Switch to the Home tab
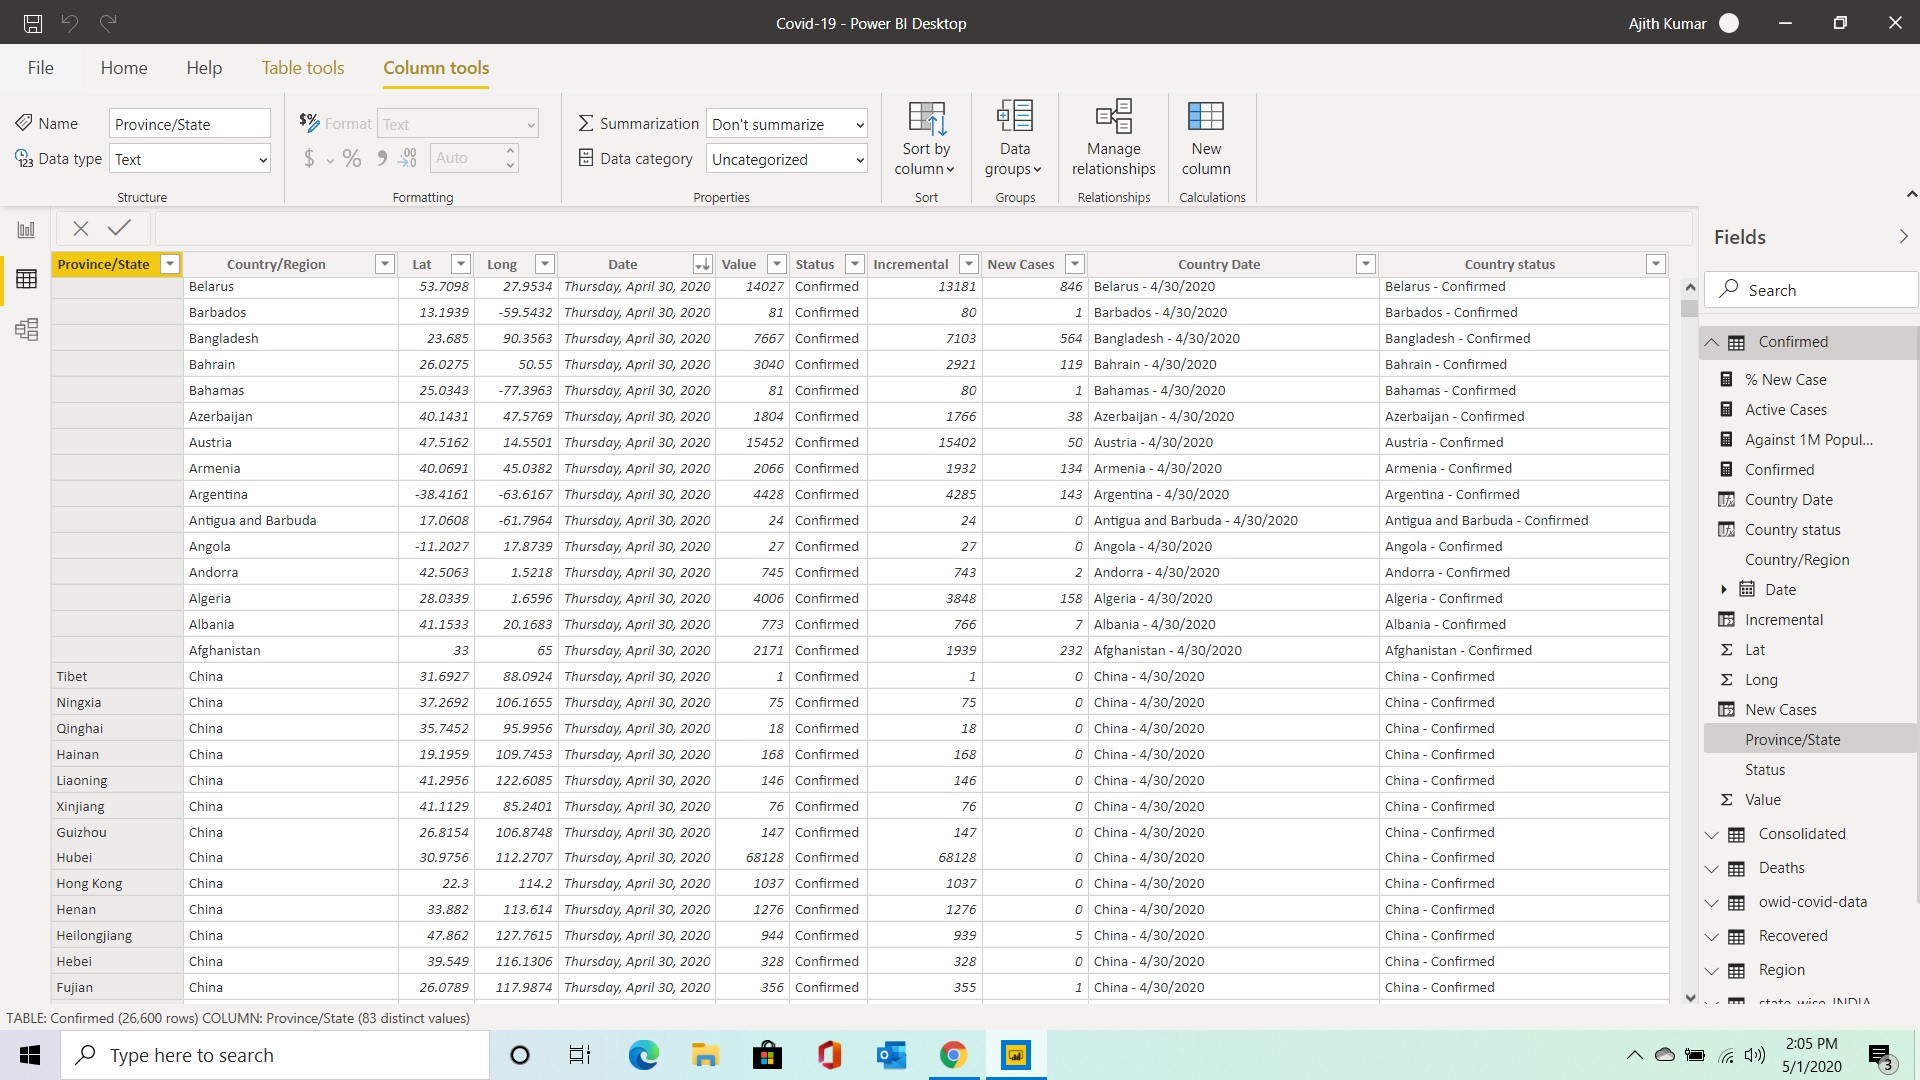The image size is (1920, 1080). (124, 67)
